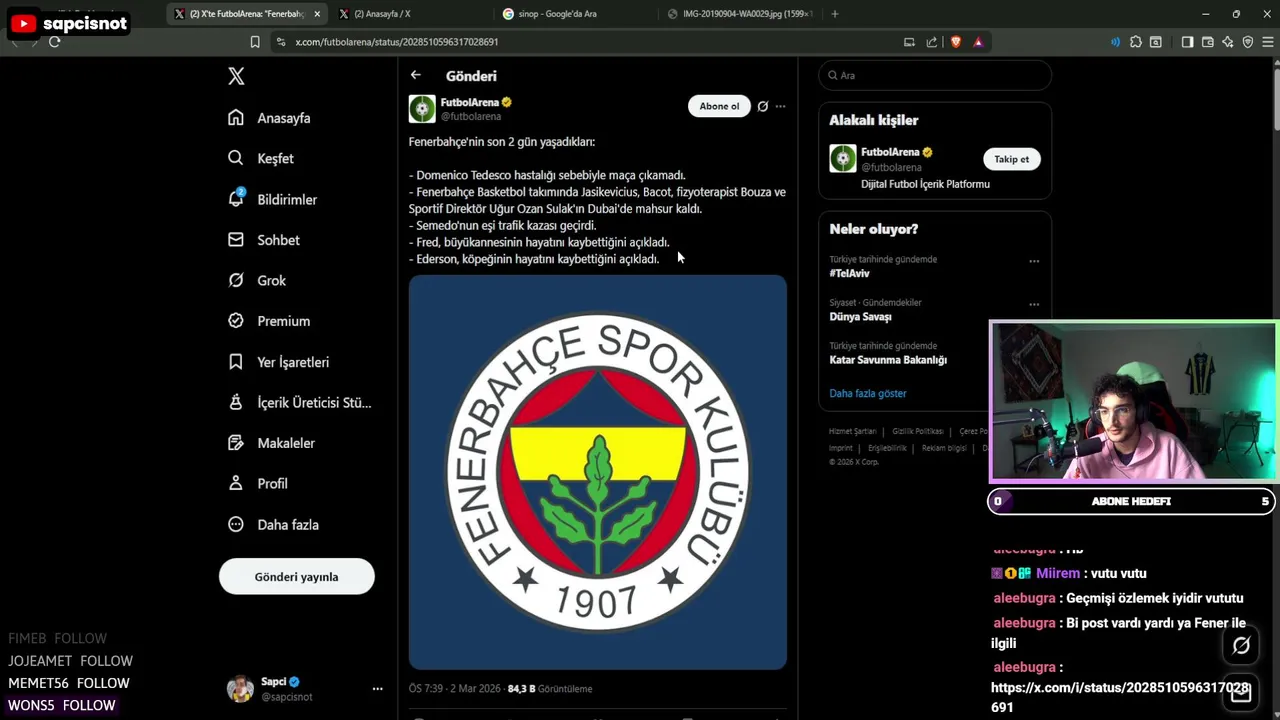Click @futbolarena handle on post
This screenshot has height=720, width=1280.
tap(471, 117)
